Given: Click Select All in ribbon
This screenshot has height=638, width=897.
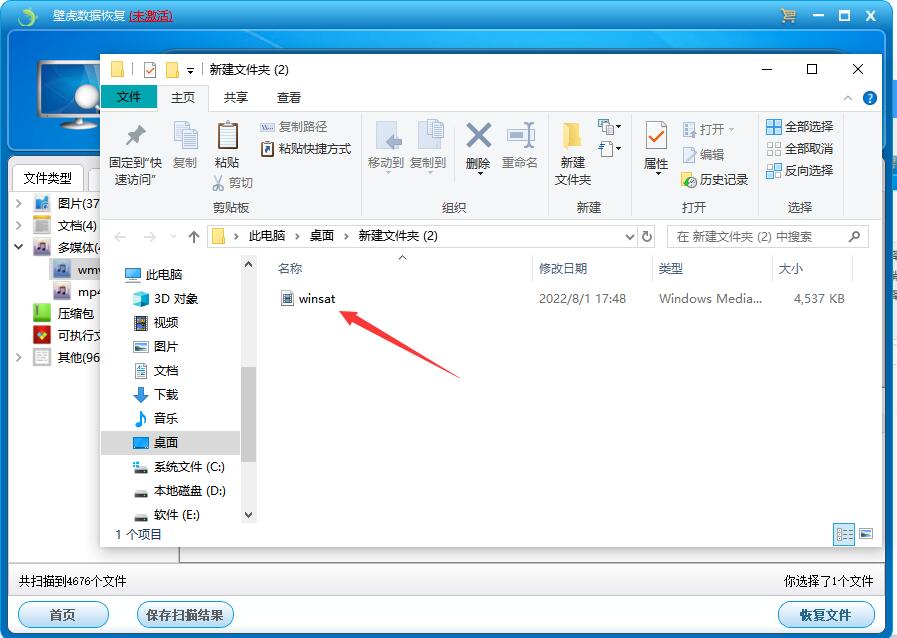Looking at the screenshot, I should [x=799, y=127].
